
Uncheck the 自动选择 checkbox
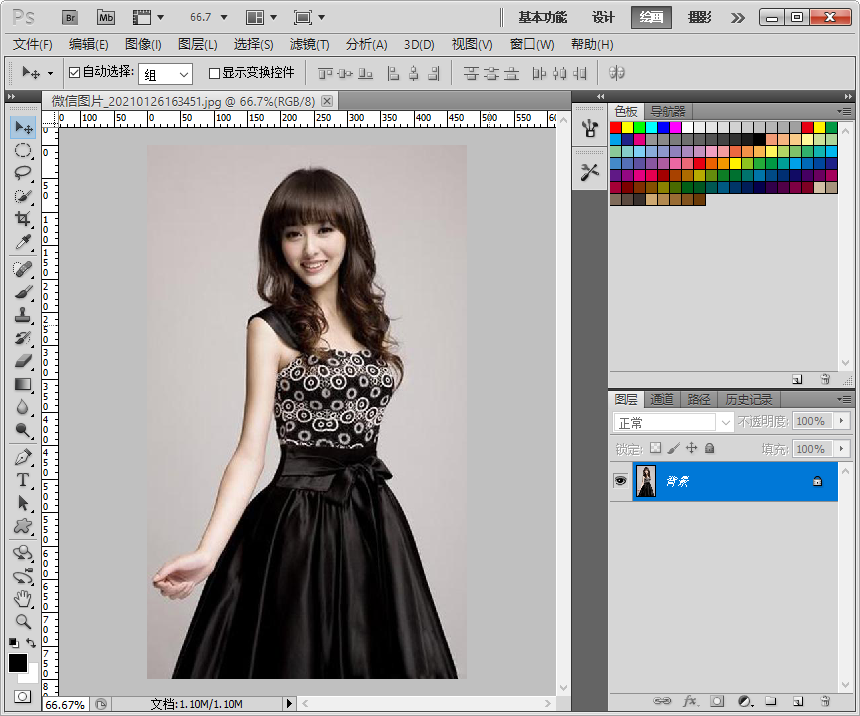point(75,72)
